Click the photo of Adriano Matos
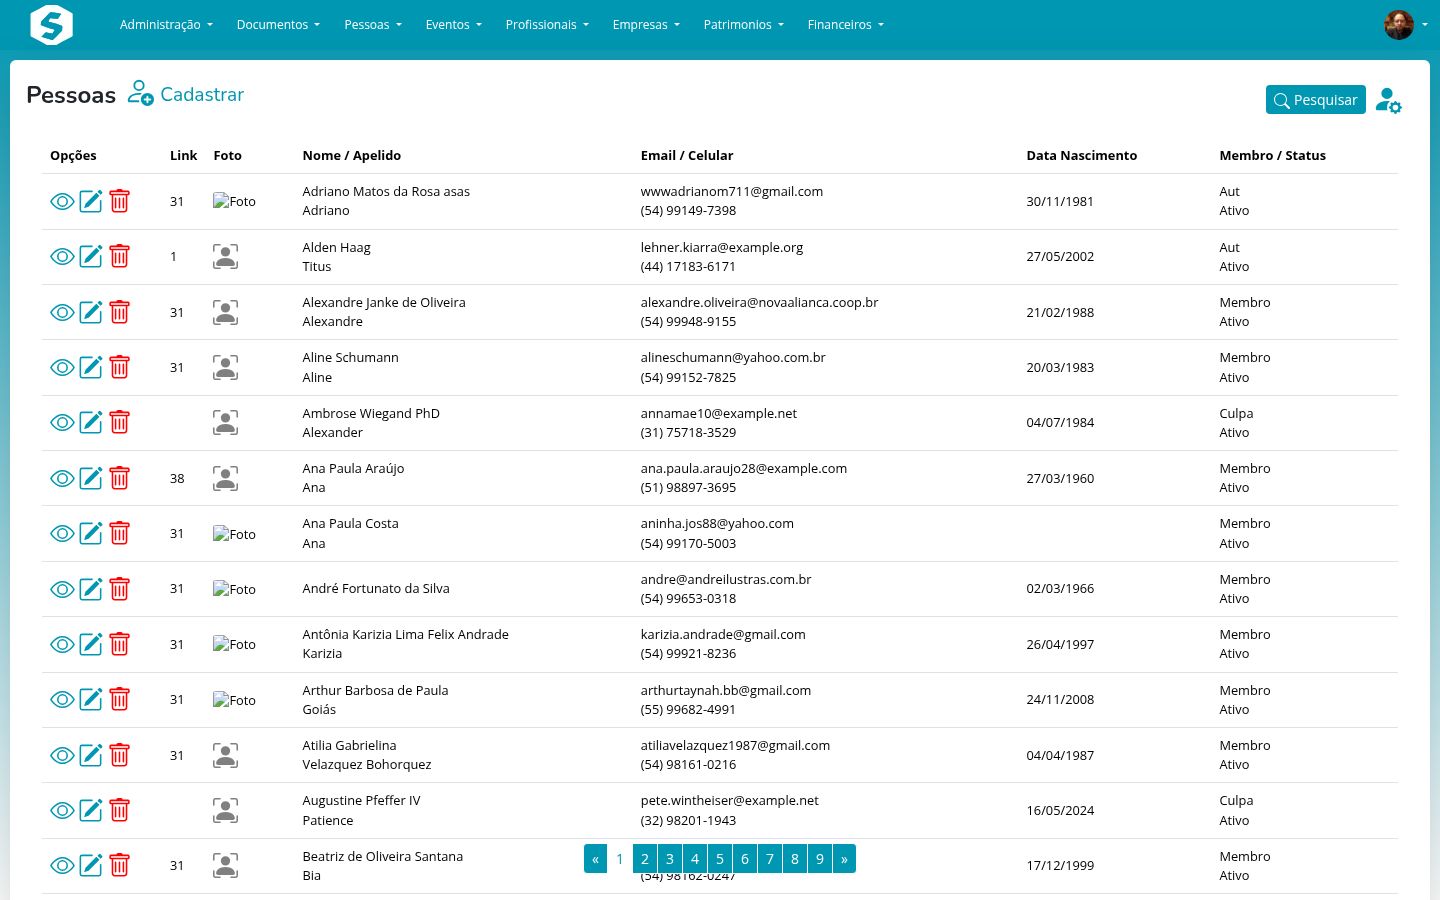 (x=234, y=201)
